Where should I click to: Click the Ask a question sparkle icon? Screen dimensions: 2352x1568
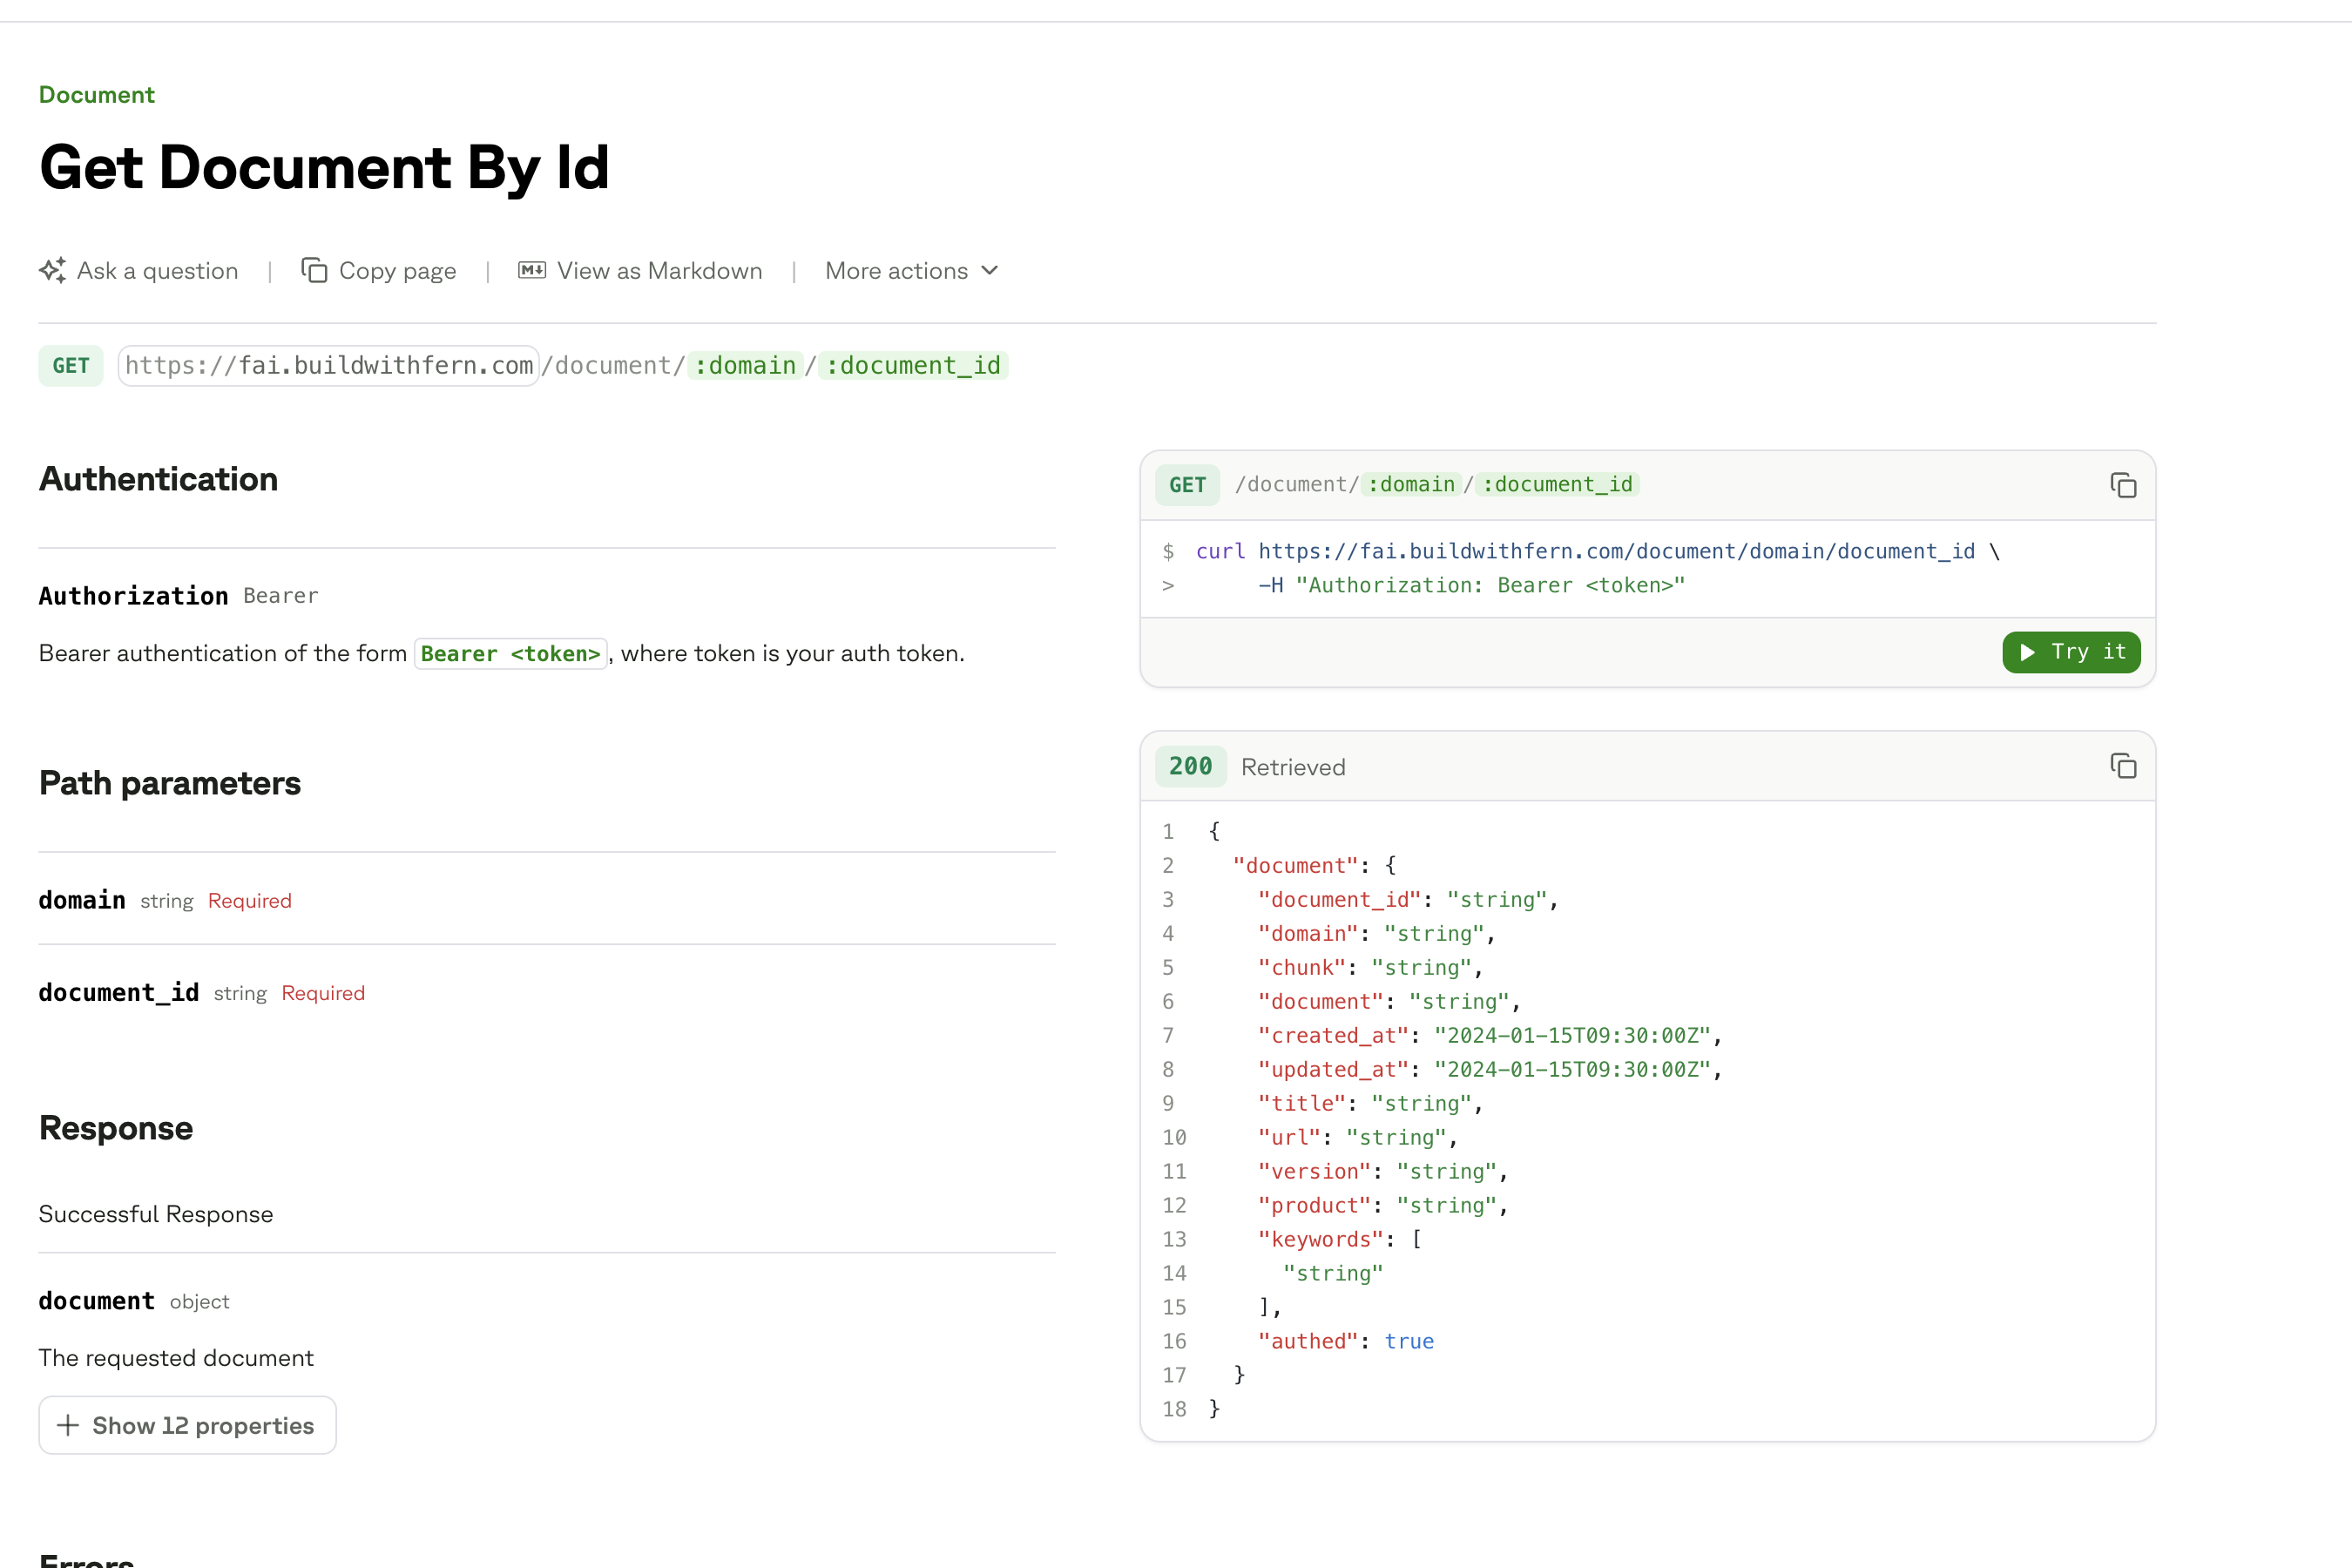53,270
